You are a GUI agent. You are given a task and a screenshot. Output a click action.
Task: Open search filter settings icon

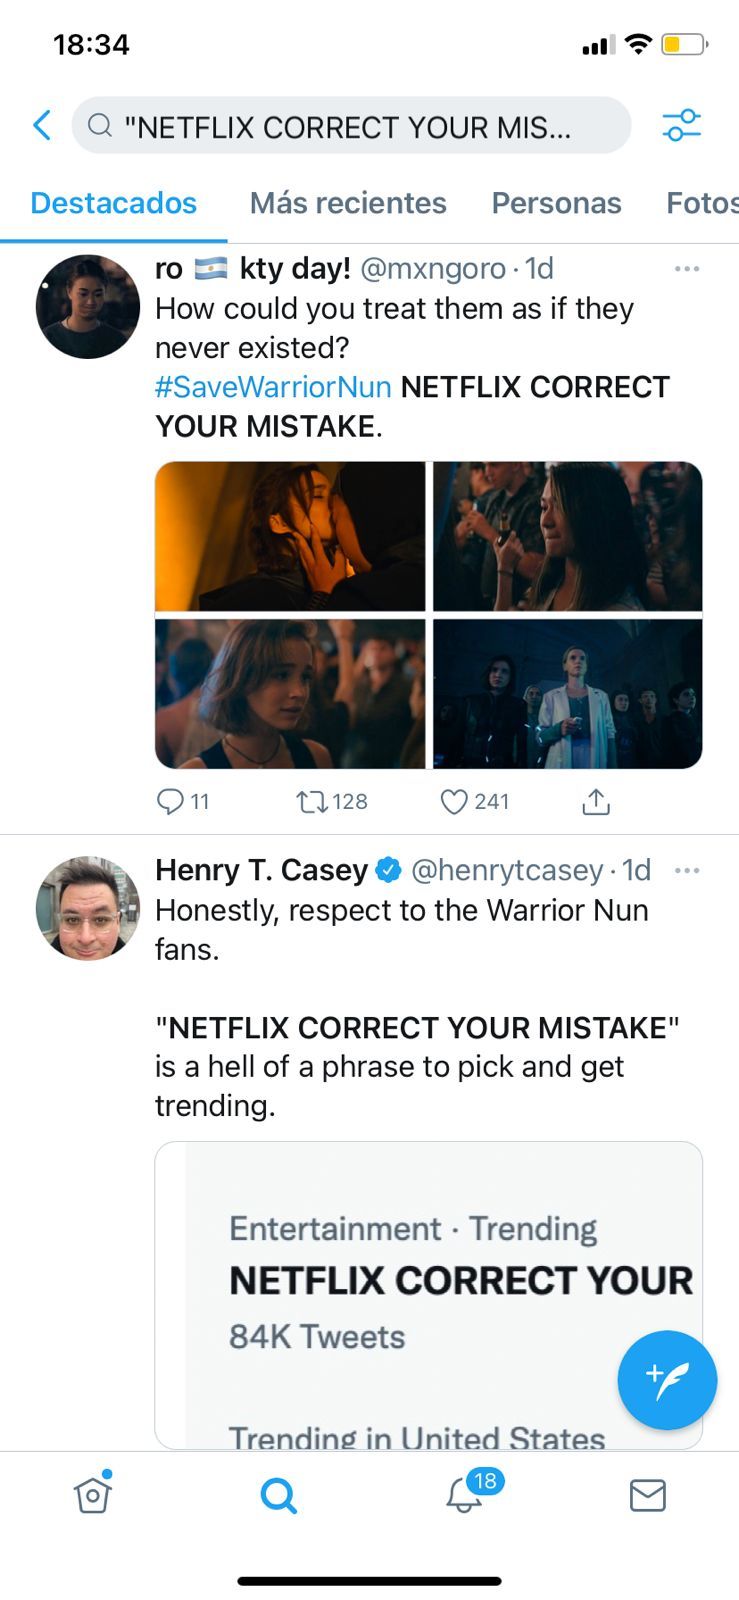coord(681,126)
